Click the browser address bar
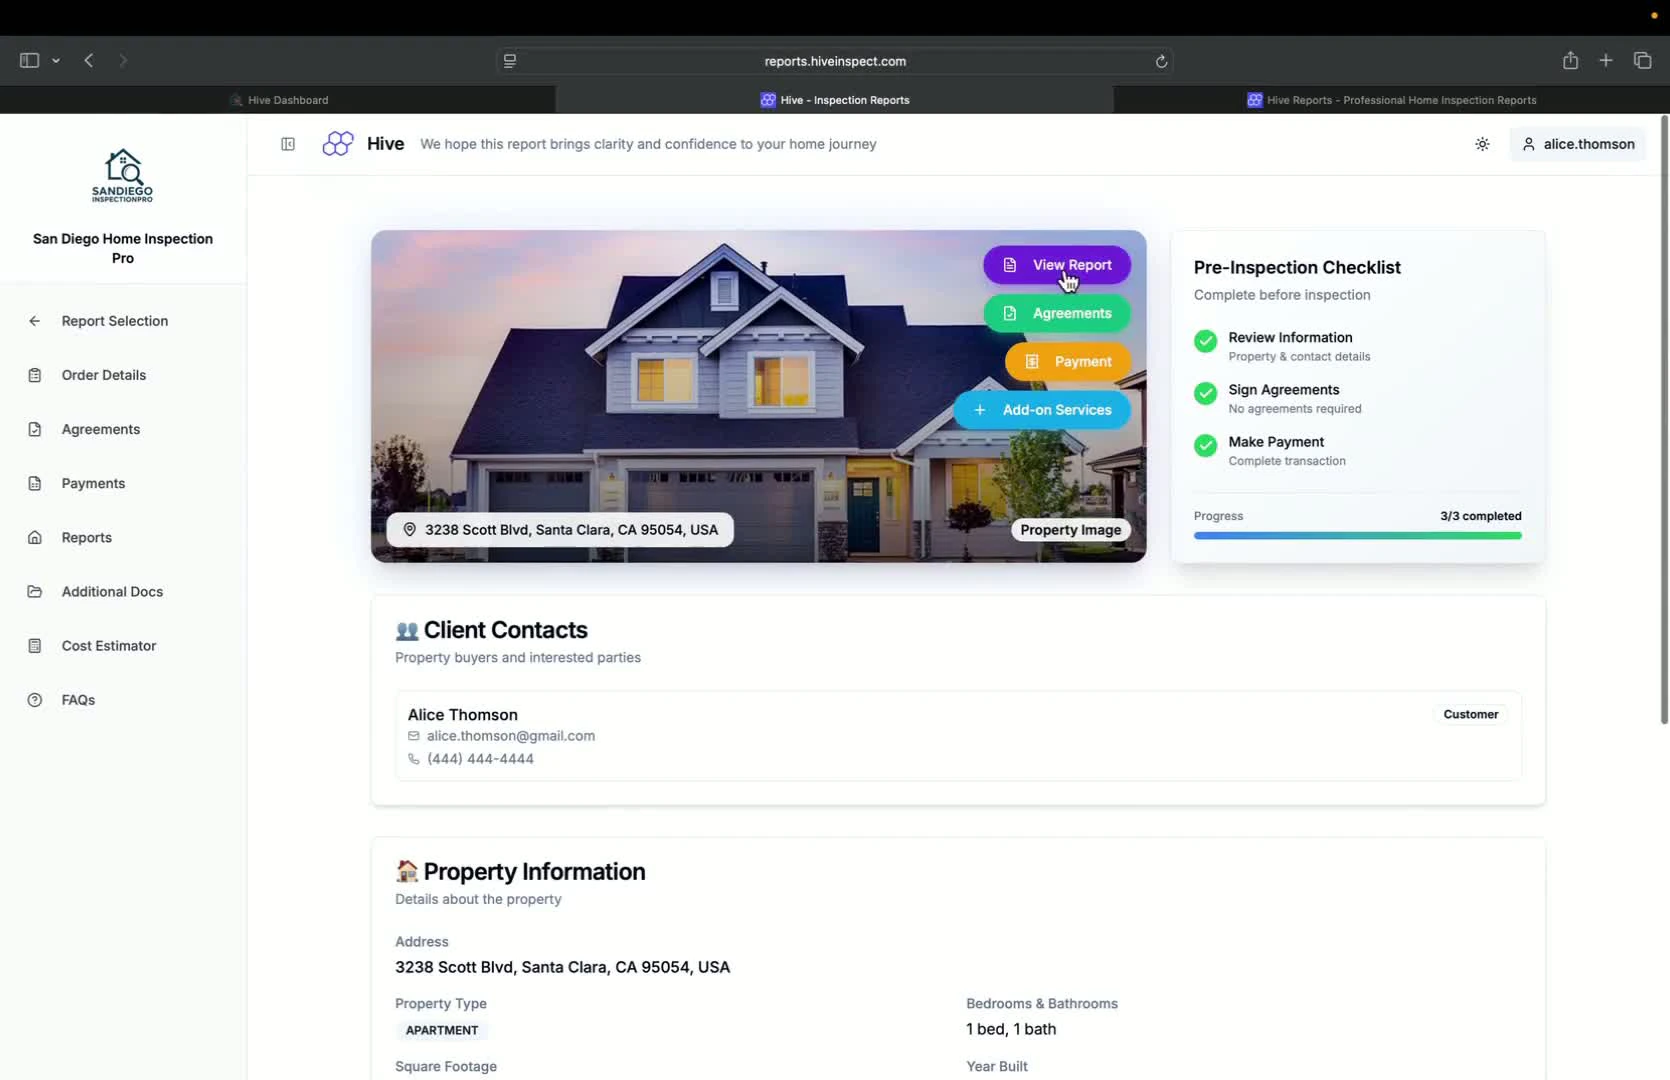This screenshot has width=1670, height=1080. click(835, 61)
